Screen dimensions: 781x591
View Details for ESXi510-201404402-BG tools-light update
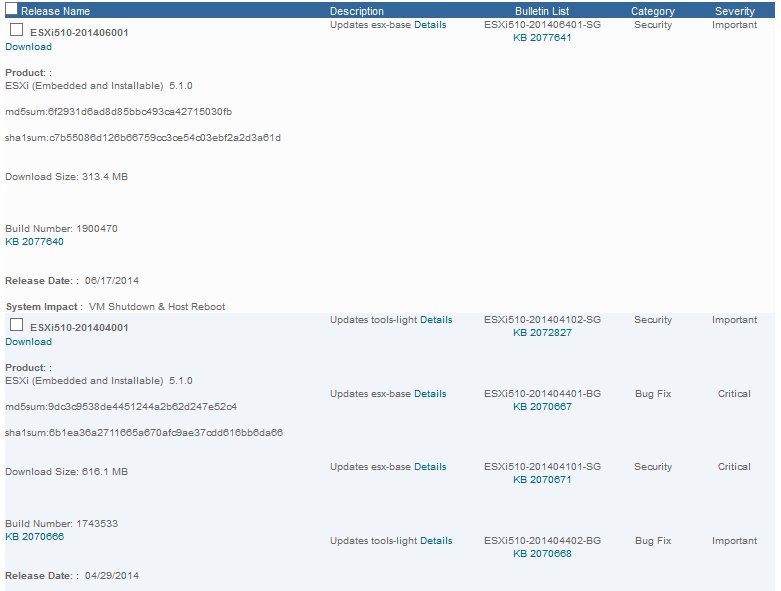click(436, 541)
